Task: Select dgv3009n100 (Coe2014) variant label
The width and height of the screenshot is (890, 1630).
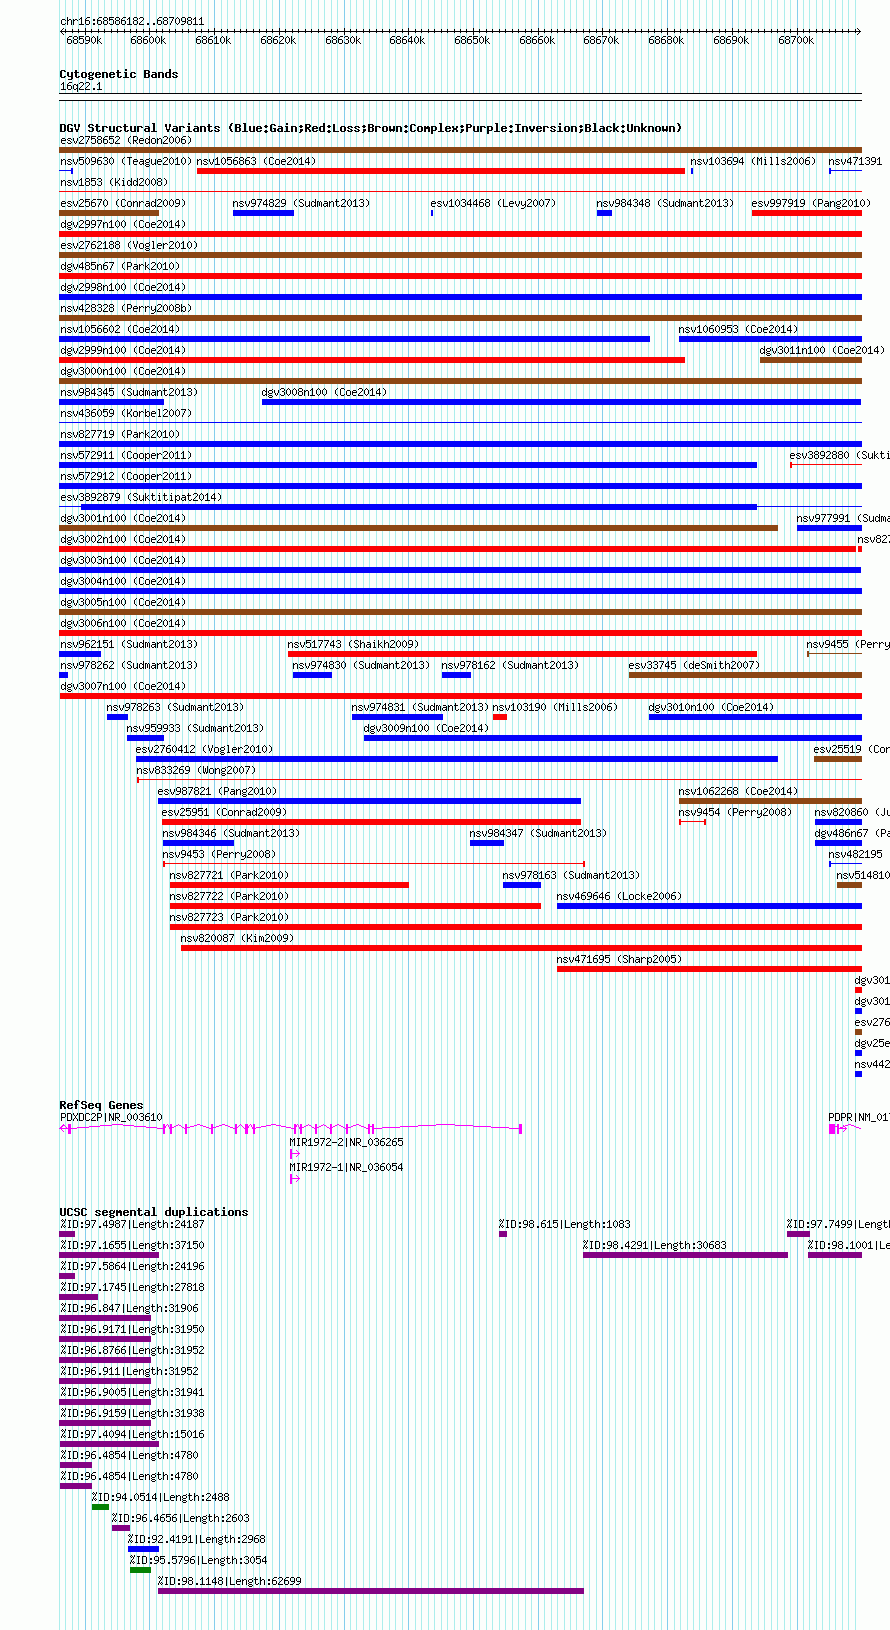Action: click(x=426, y=728)
